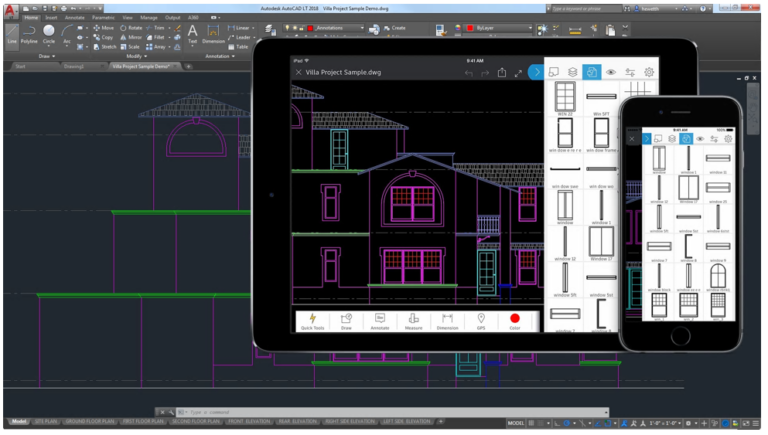Open the layers icon in iPad panel

click(572, 72)
